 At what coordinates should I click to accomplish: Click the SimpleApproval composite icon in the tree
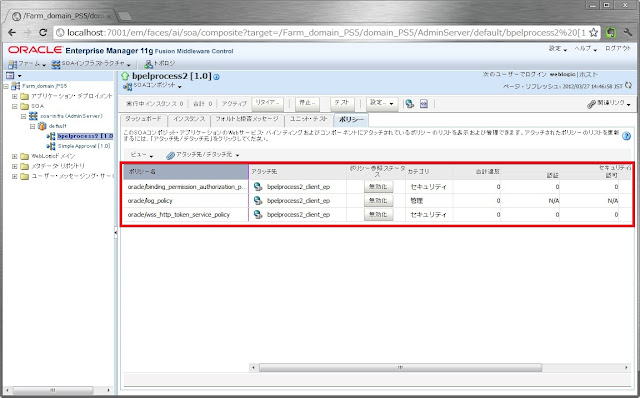tap(51, 146)
